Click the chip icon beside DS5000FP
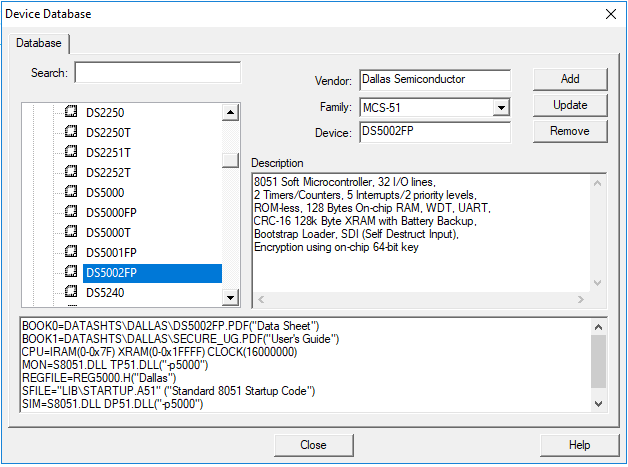Viewport: 628px width, 467px height. [x=71, y=211]
